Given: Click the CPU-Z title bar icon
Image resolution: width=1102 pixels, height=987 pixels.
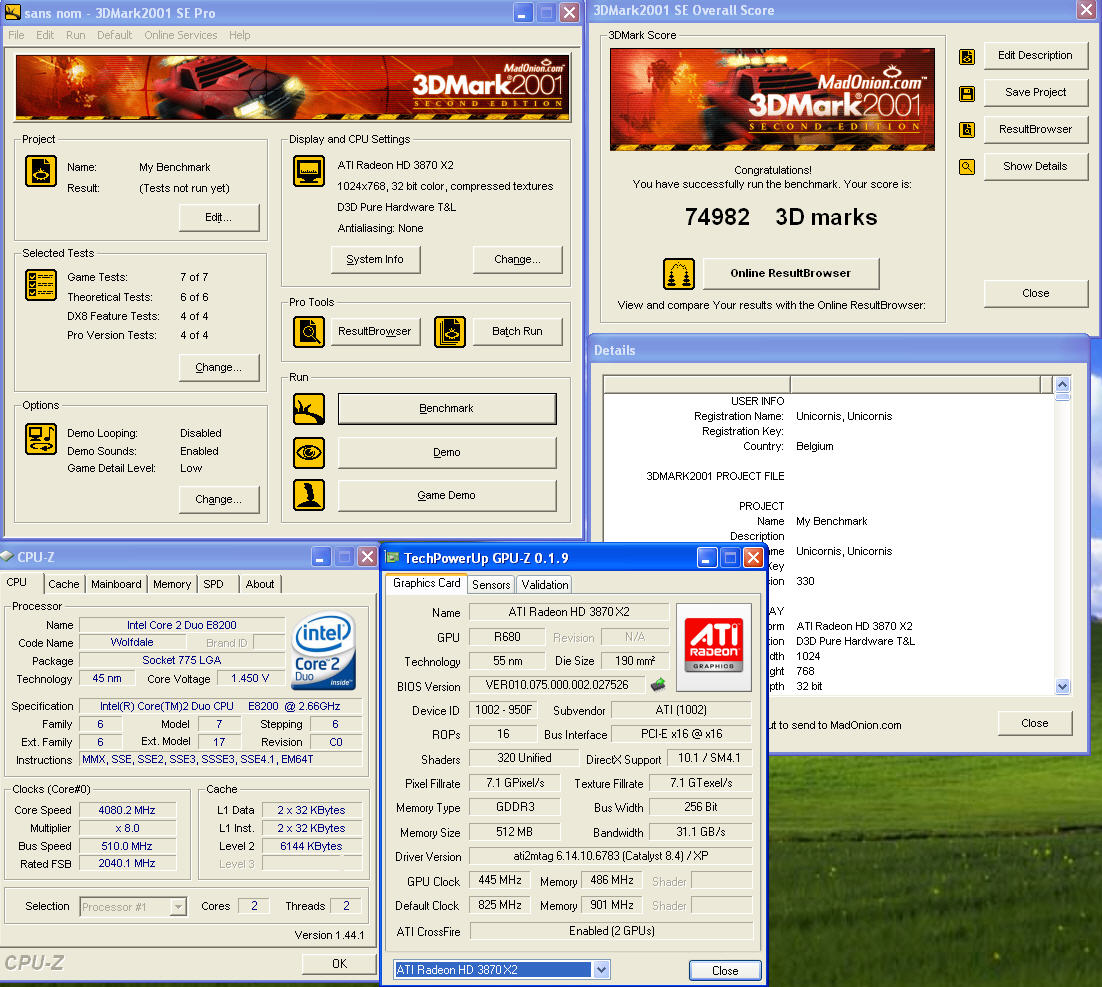Looking at the screenshot, I should (8, 556).
